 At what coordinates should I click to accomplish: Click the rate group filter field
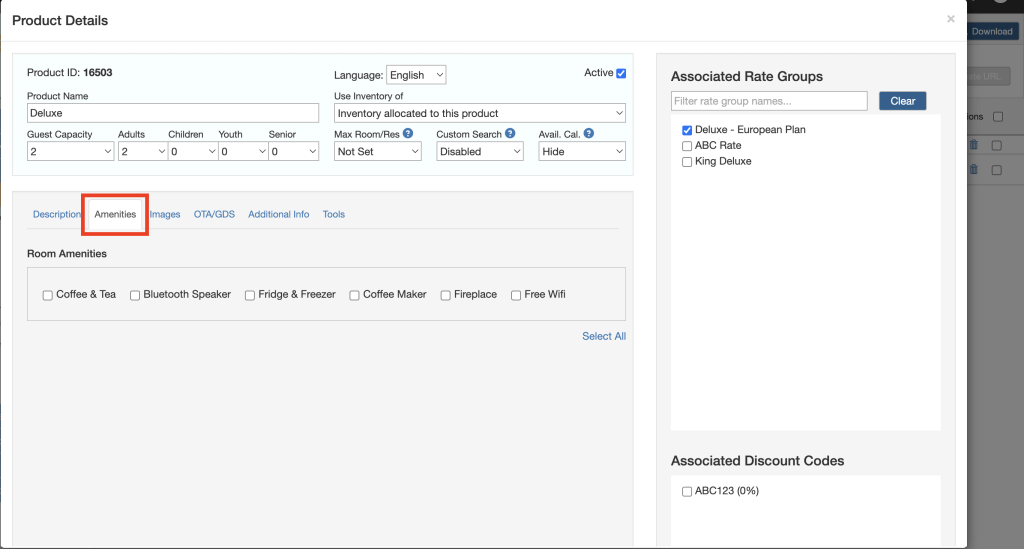click(x=769, y=101)
